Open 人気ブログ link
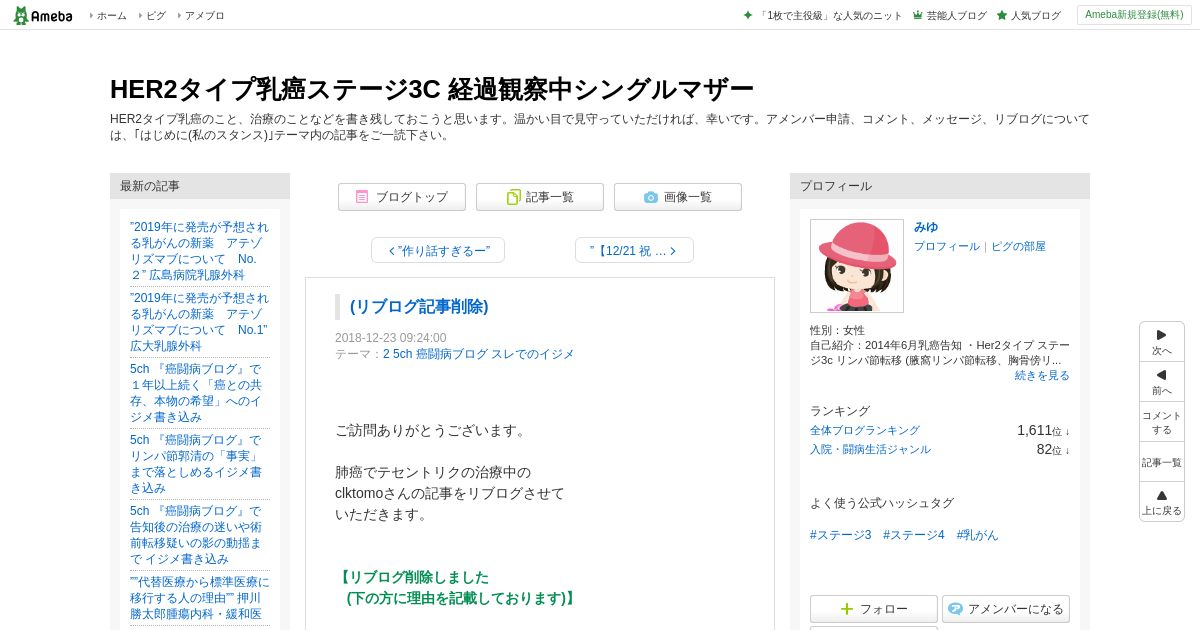1200x630 pixels. coord(1035,15)
